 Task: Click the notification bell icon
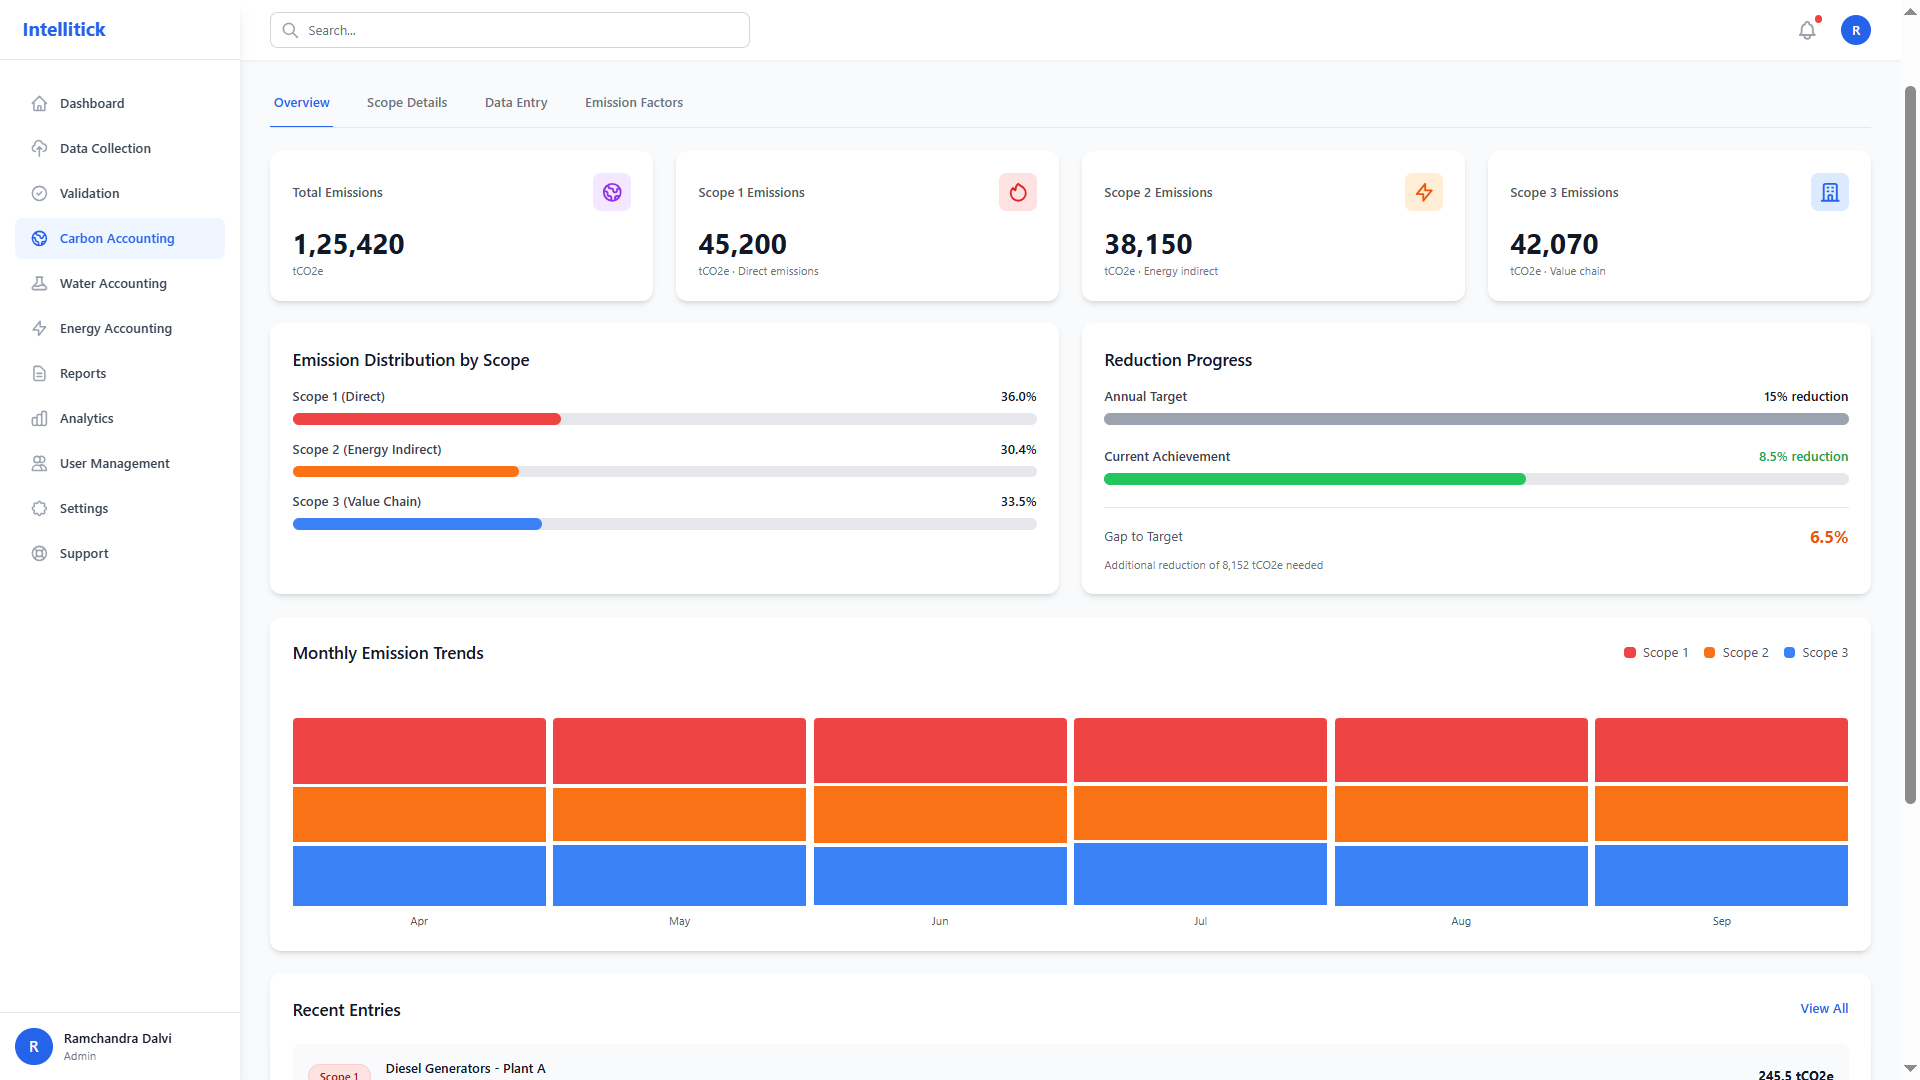tap(1806, 30)
